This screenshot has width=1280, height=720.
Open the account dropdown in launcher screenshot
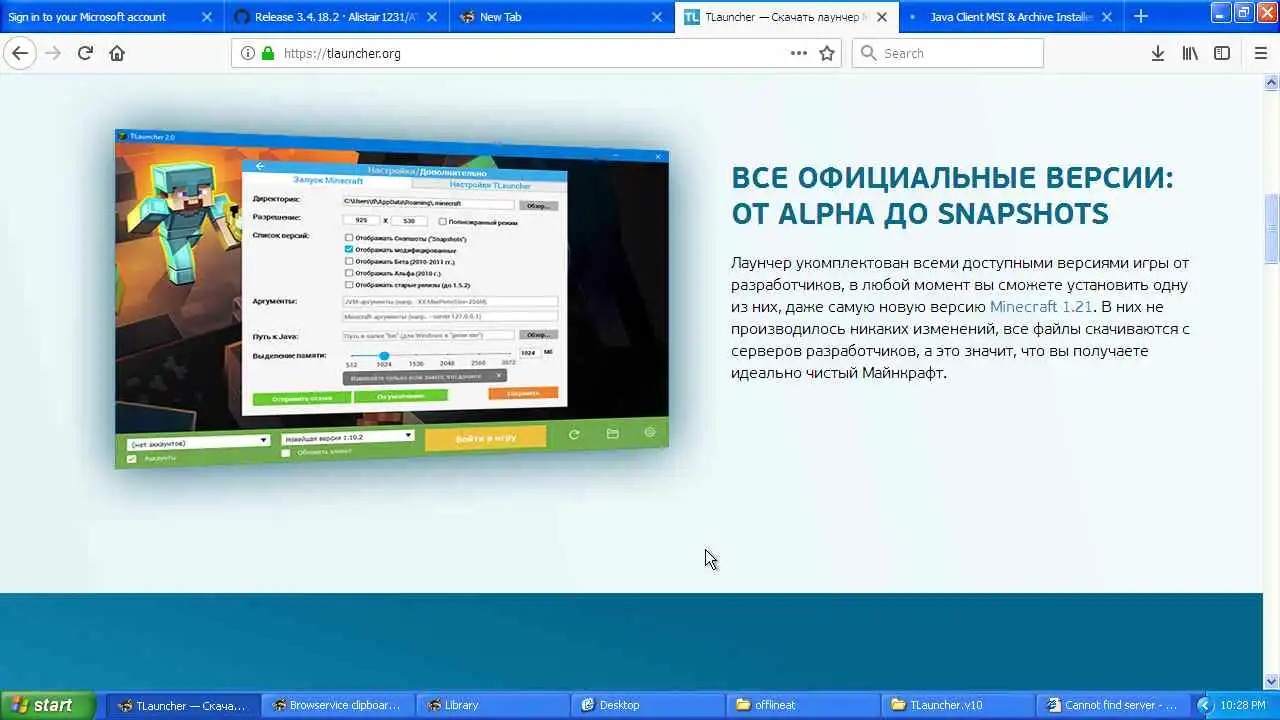(198, 441)
